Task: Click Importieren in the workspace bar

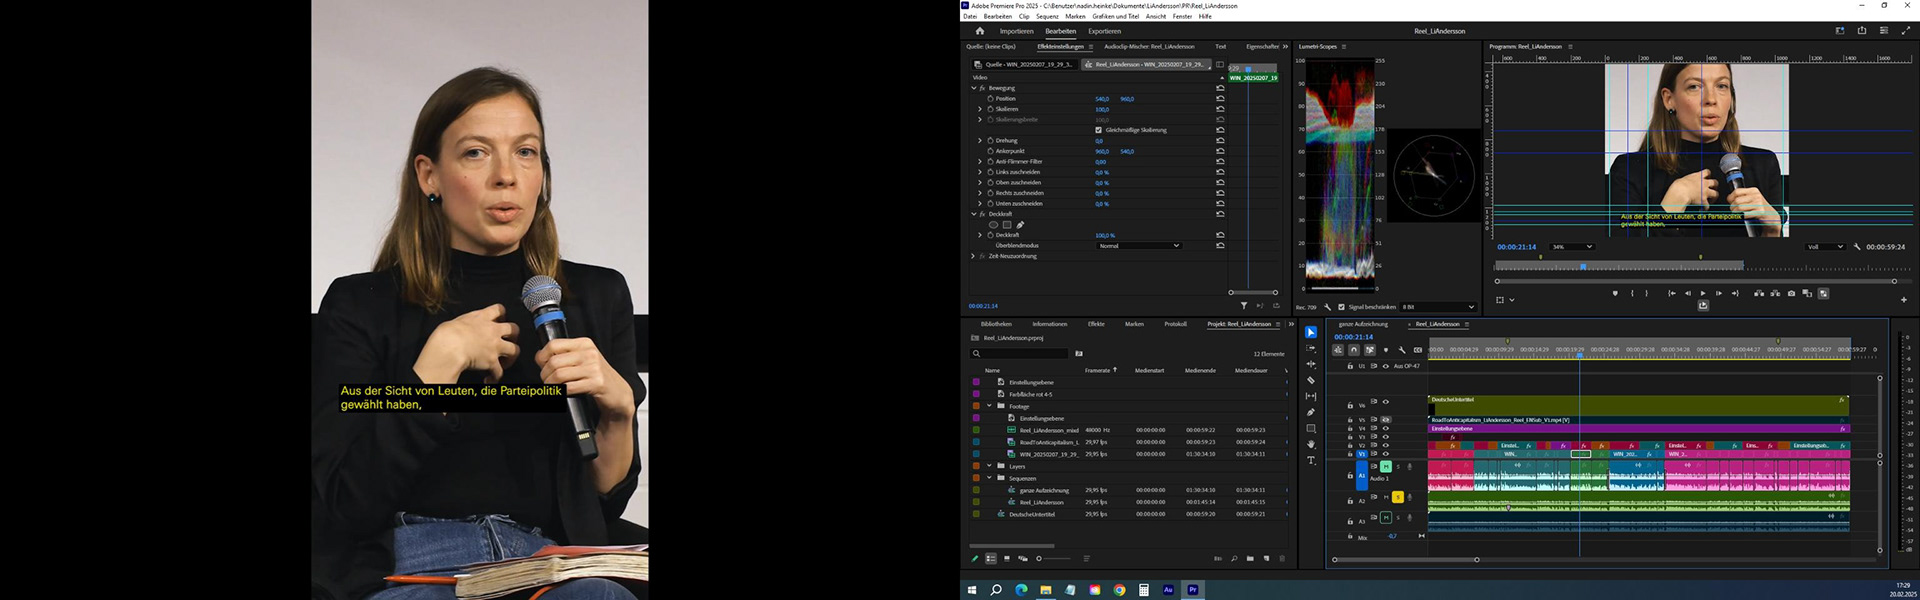Action: click(x=1016, y=31)
